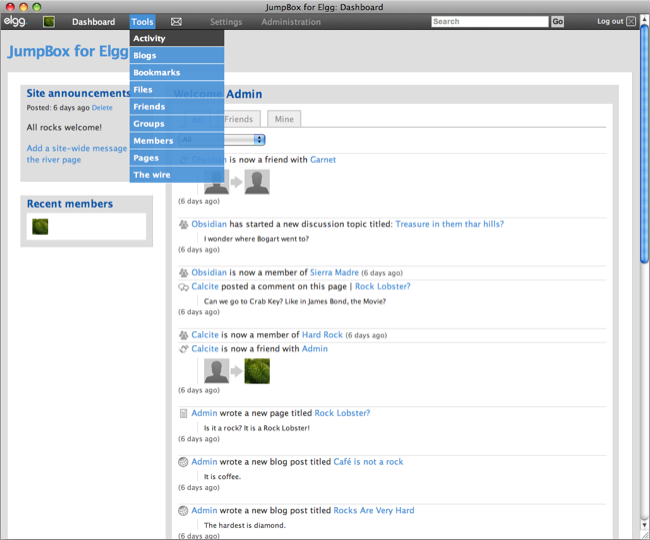
Task: Open Treasure in them thar hills? topic
Action: [450, 224]
